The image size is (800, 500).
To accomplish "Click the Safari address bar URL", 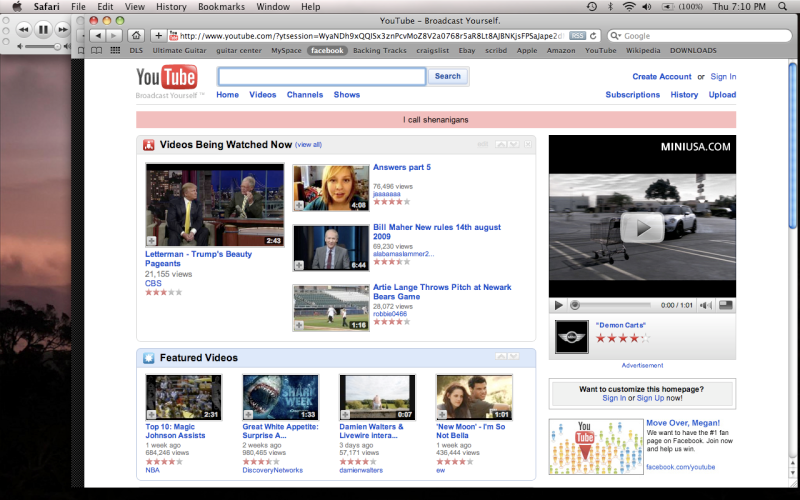I will pyautogui.click(x=371, y=36).
